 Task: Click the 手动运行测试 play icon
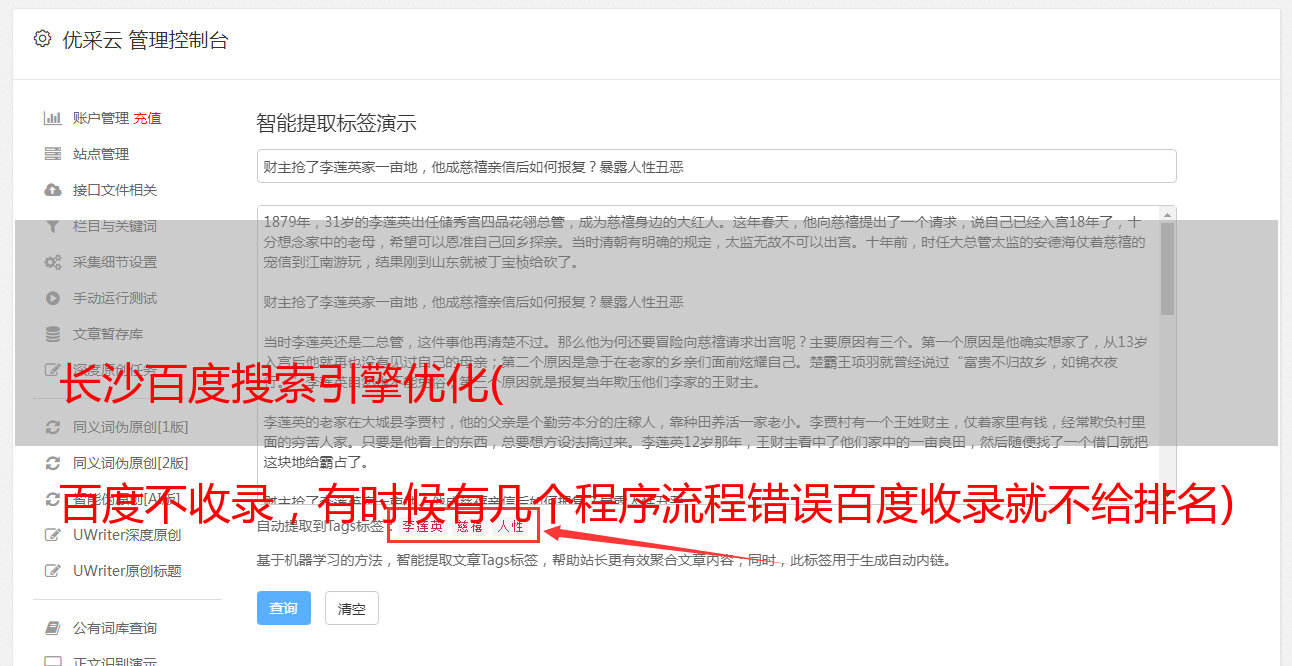(53, 298)
